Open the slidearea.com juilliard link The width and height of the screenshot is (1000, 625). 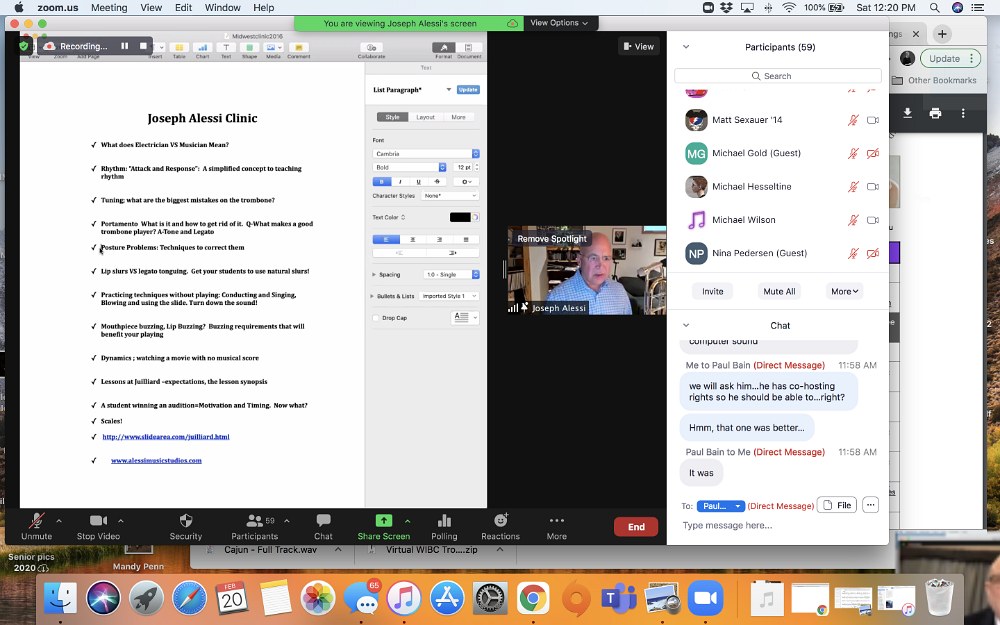coord(166,437)
